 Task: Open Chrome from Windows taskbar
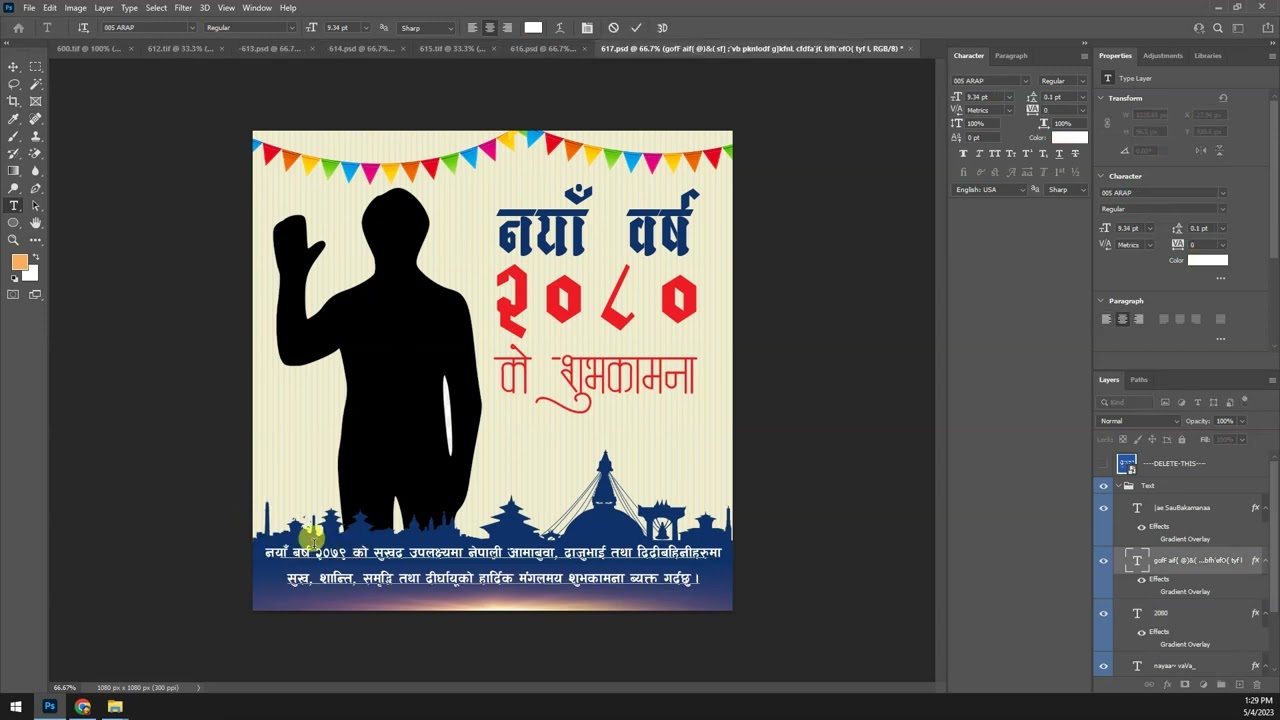[x=82, y=707]
